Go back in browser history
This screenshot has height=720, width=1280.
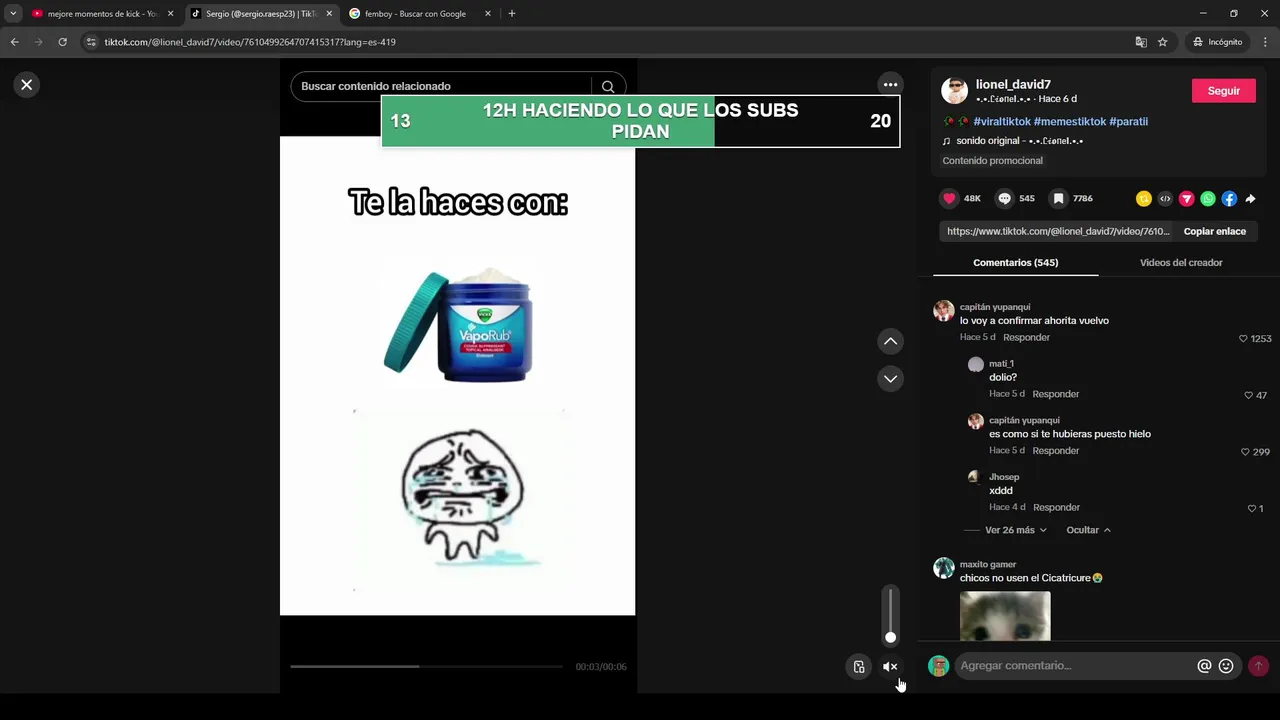pos(14,42)
